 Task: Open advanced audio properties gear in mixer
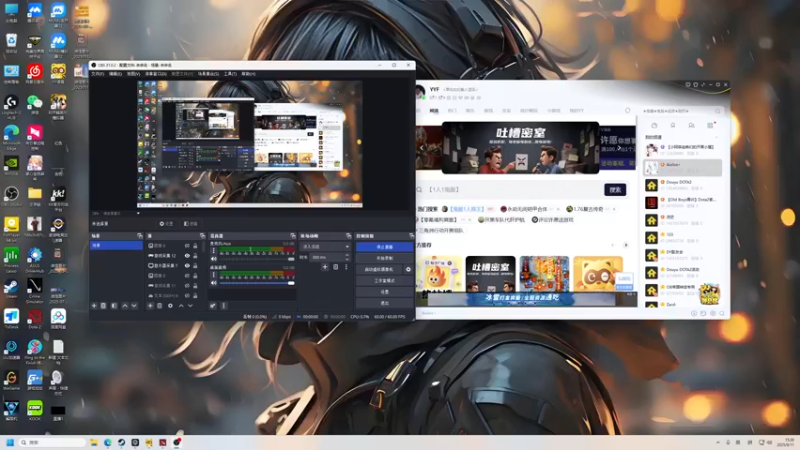[213, 306]
